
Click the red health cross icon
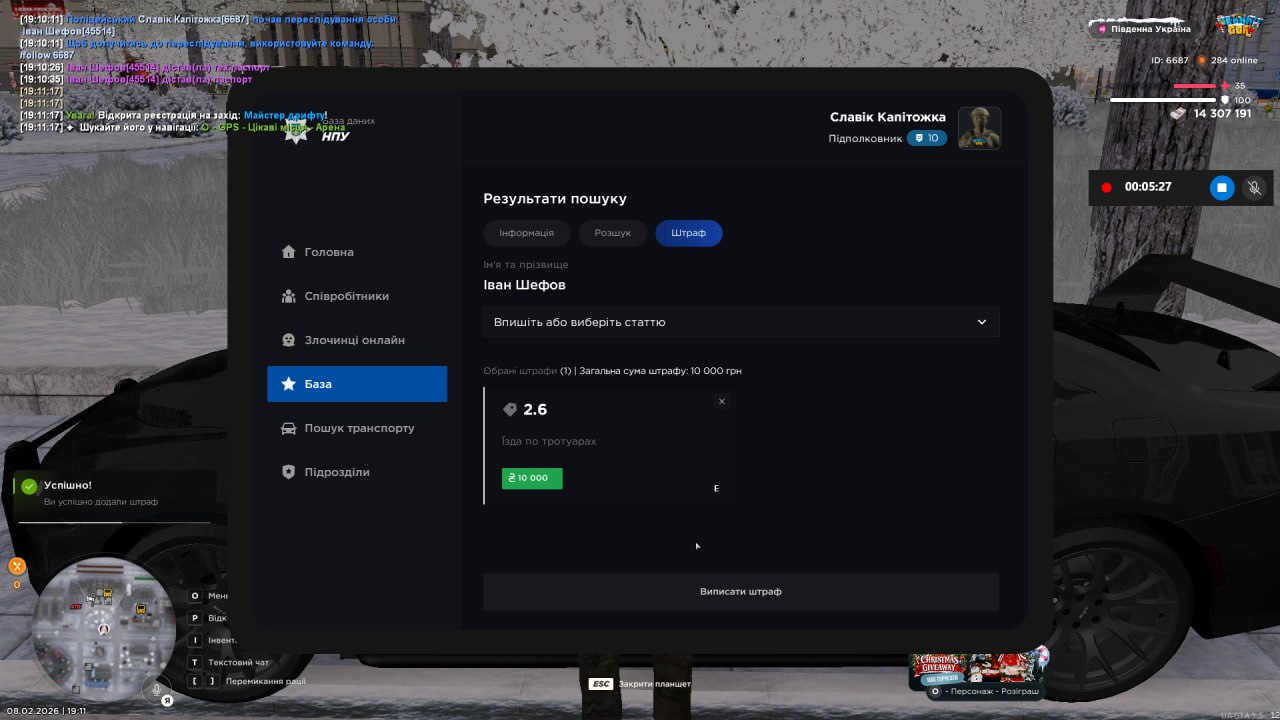point(1225,86)
